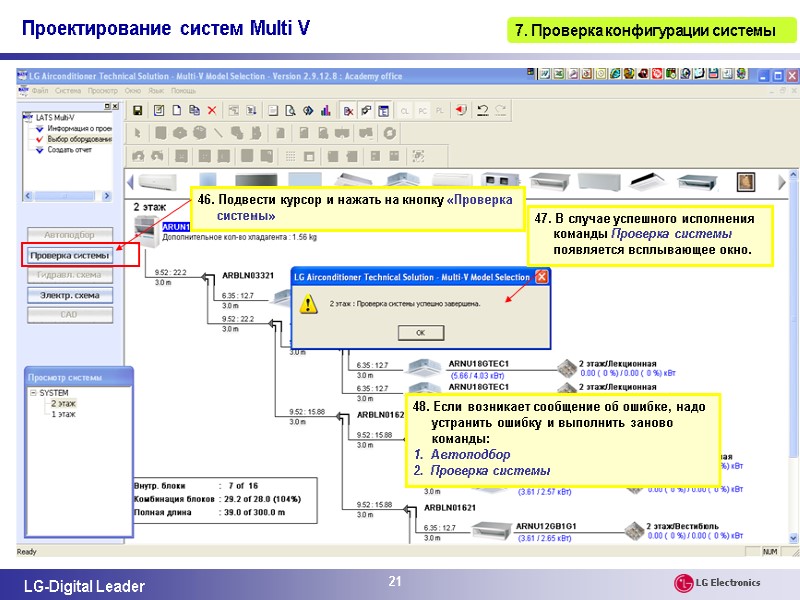
Task: Select the LATS Multi-V root node
Action: [55, 118]
